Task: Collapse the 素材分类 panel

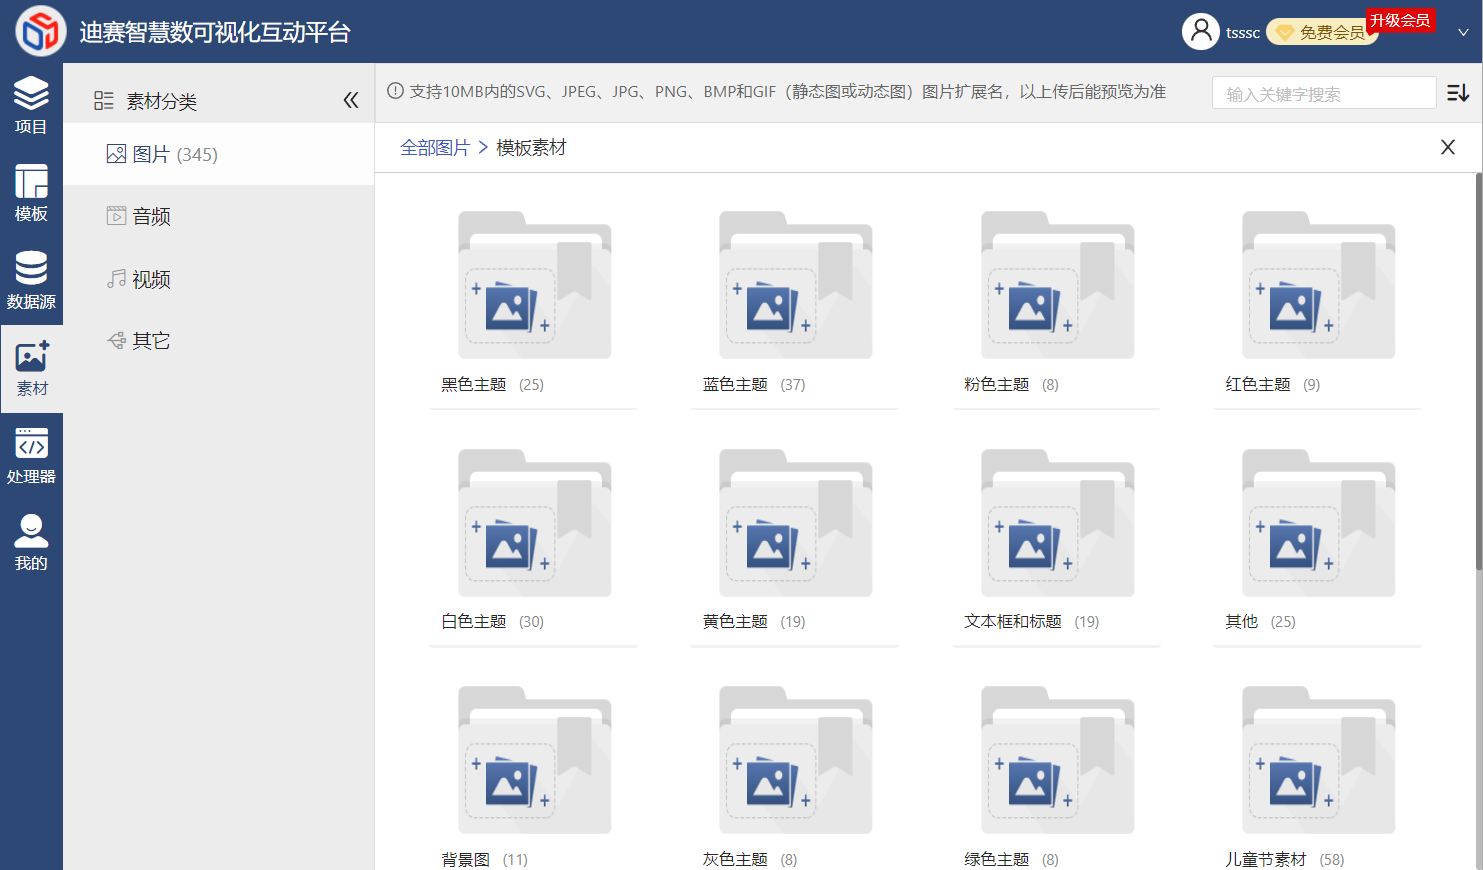Action: pyautogui.click(x=351, y=100)
